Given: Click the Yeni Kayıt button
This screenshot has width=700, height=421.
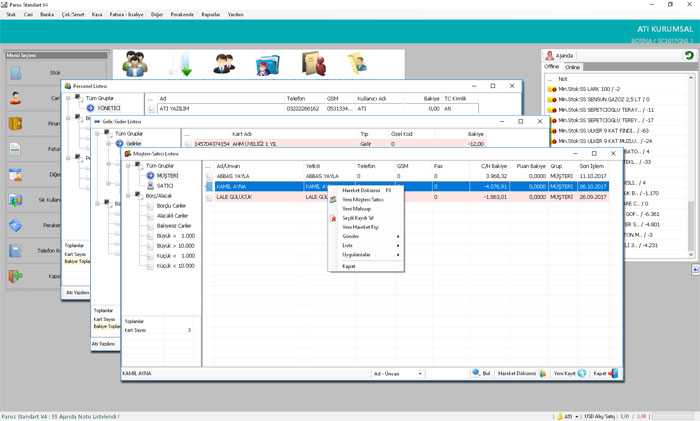Looking at the screenshot, I should tap(569, 374).
